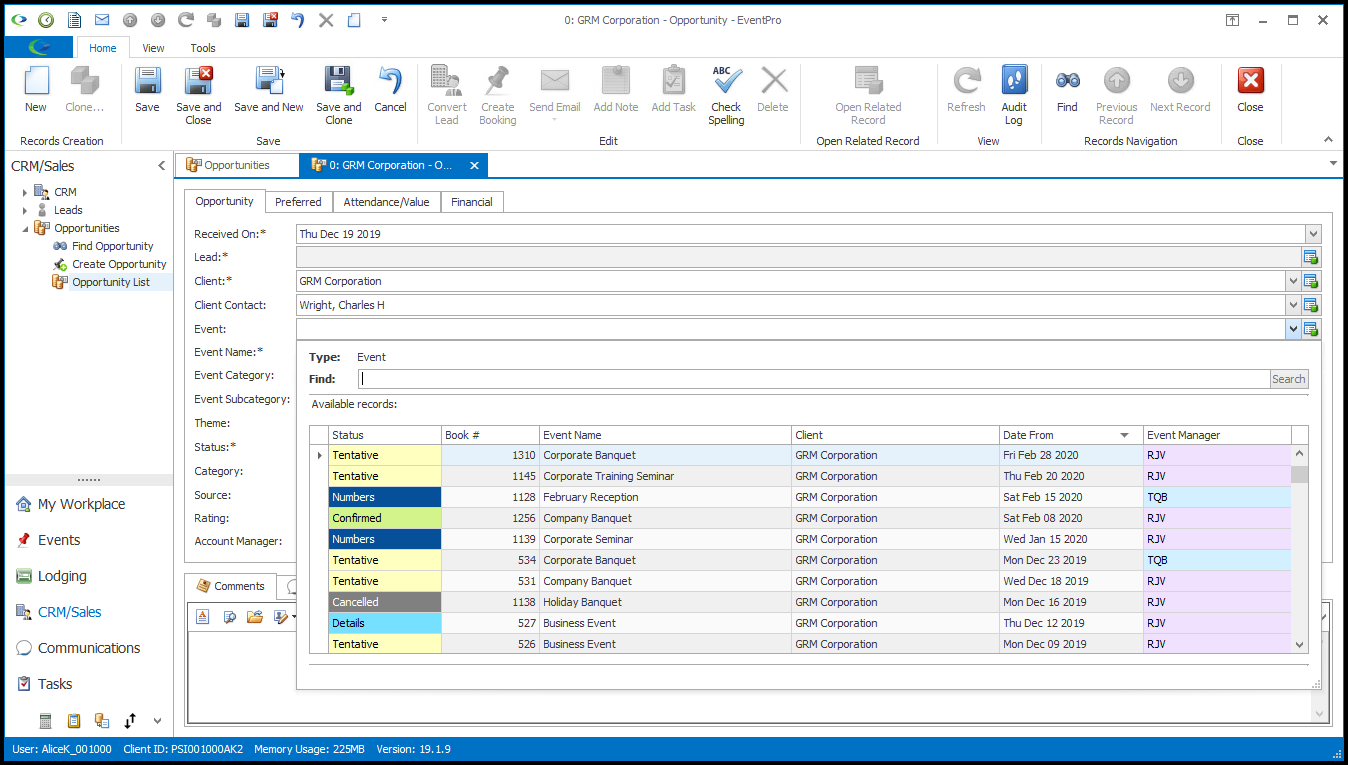Click Save and New in ribbon

[269, 89]
